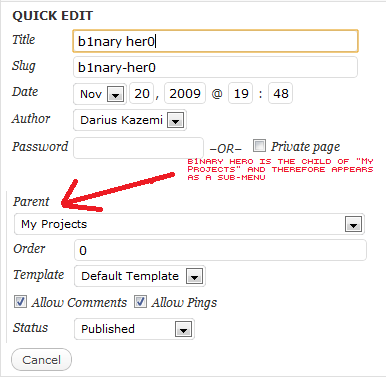The image size is (386, 377).
Task: Click the Slug text field
Action: coord(215,67)
